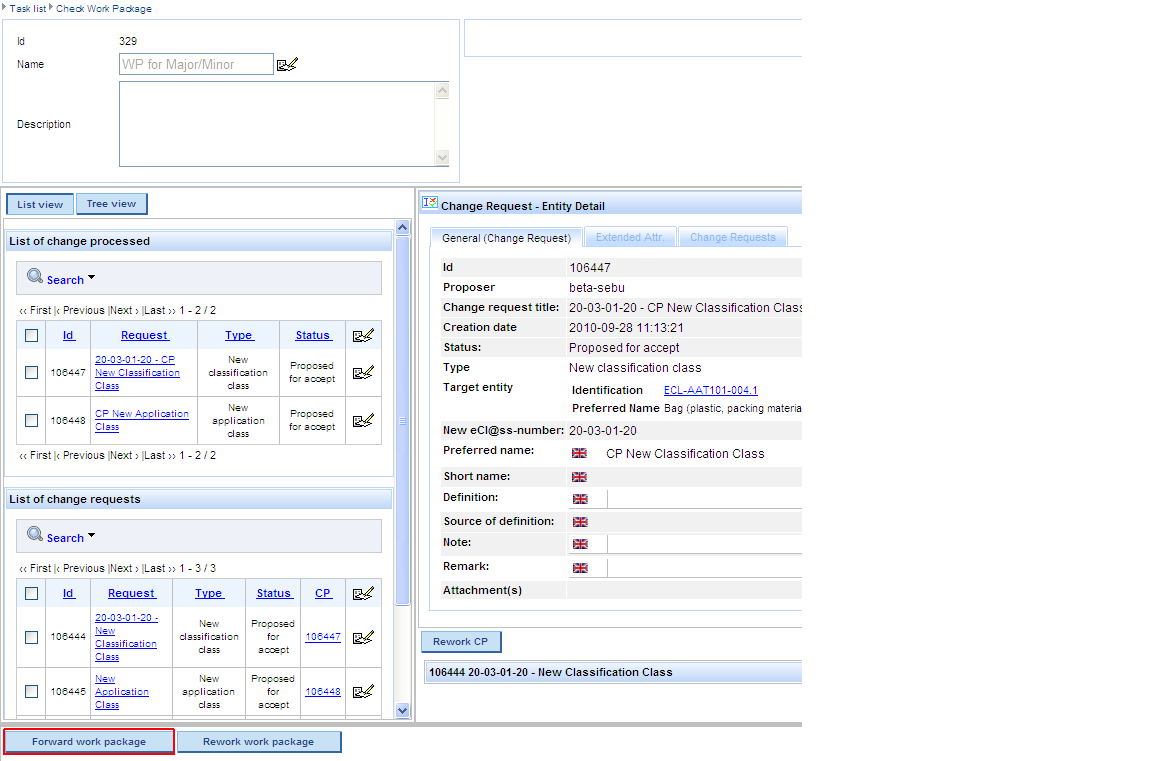Click edit icon for request row 106444

coord(363,637)
